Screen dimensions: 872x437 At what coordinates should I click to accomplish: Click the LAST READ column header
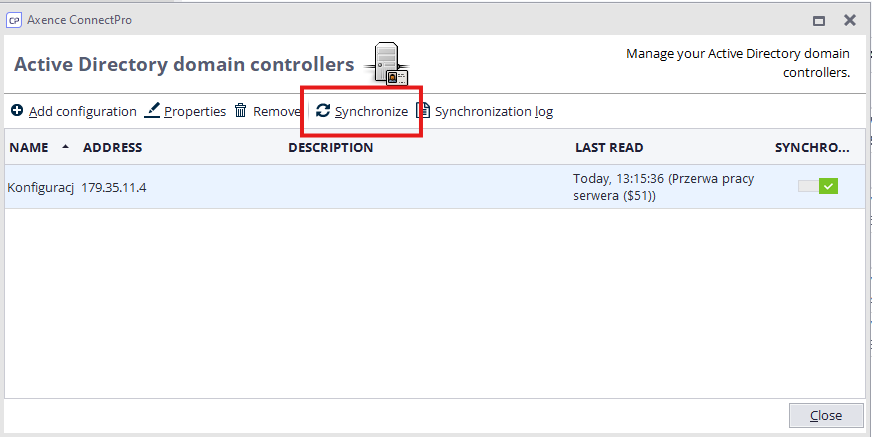point(609,148)
